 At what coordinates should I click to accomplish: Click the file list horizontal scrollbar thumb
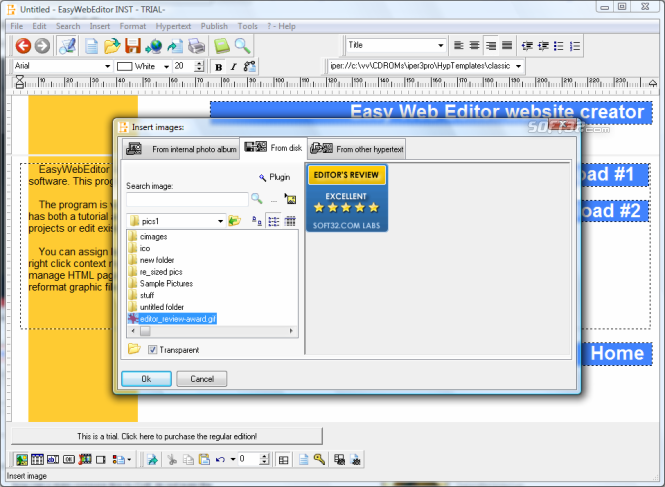click(x=145, y=331)
